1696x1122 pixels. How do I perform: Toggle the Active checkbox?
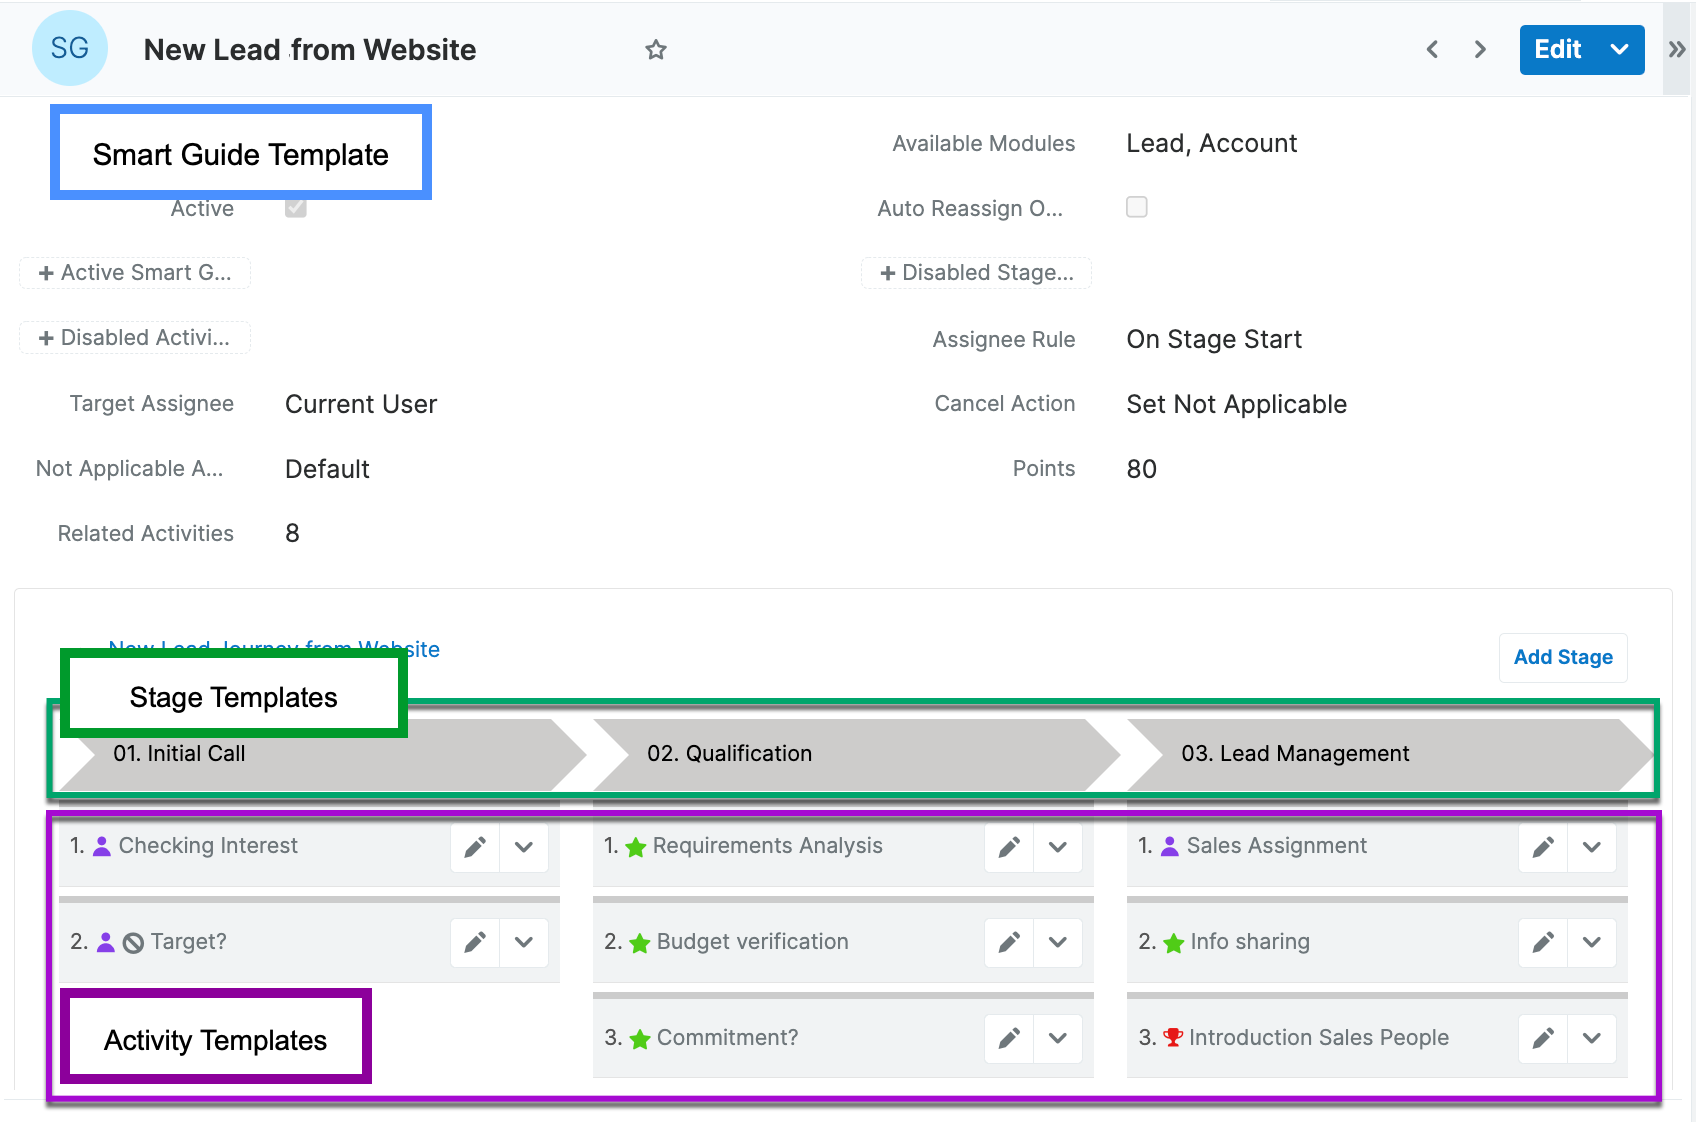coord(294,207)
